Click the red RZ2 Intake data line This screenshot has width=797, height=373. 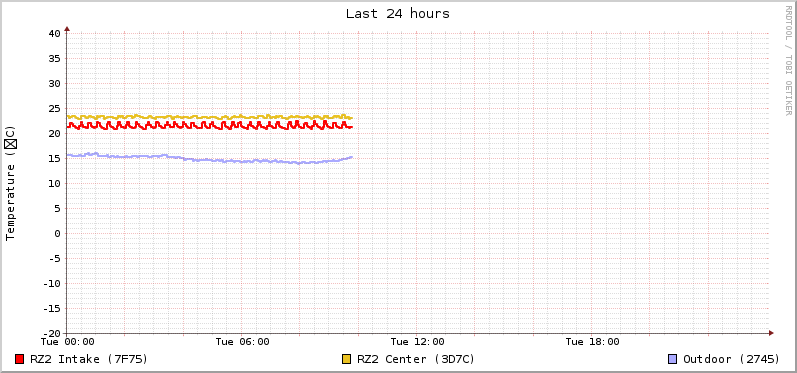pos(209,125)
